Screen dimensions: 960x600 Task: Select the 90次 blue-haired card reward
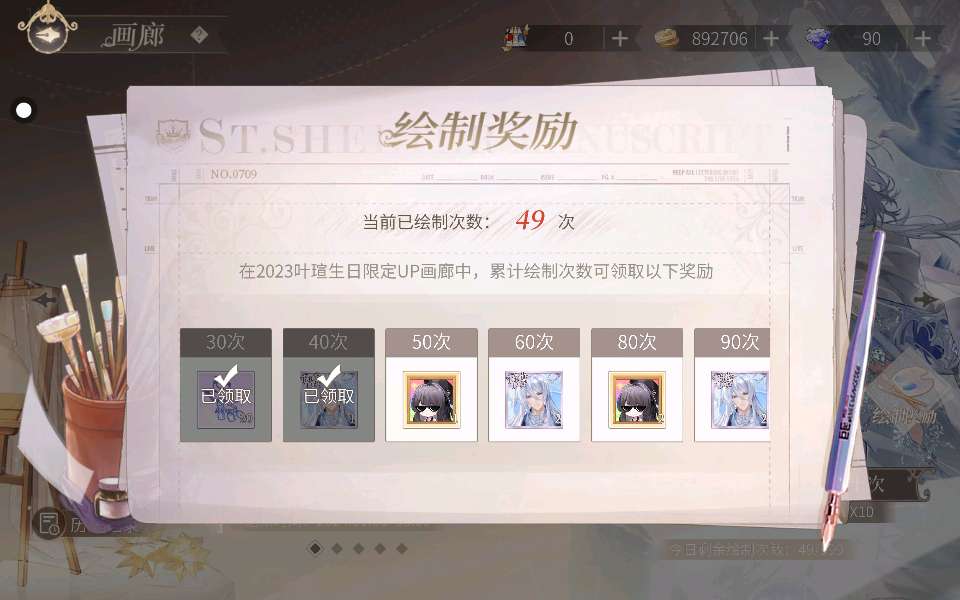(739, 400)
